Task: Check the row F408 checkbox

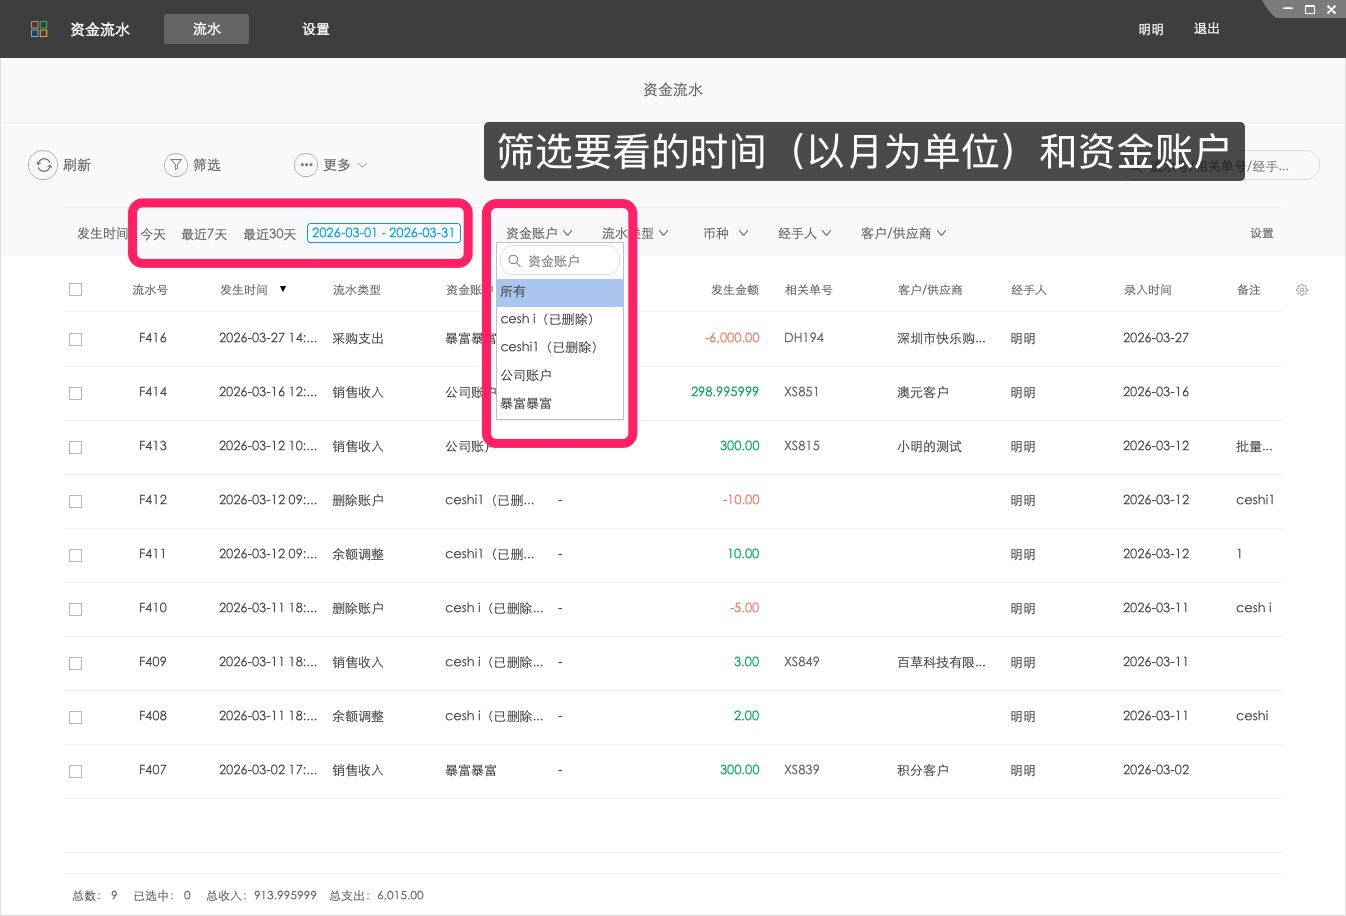Action: (75, 718)
